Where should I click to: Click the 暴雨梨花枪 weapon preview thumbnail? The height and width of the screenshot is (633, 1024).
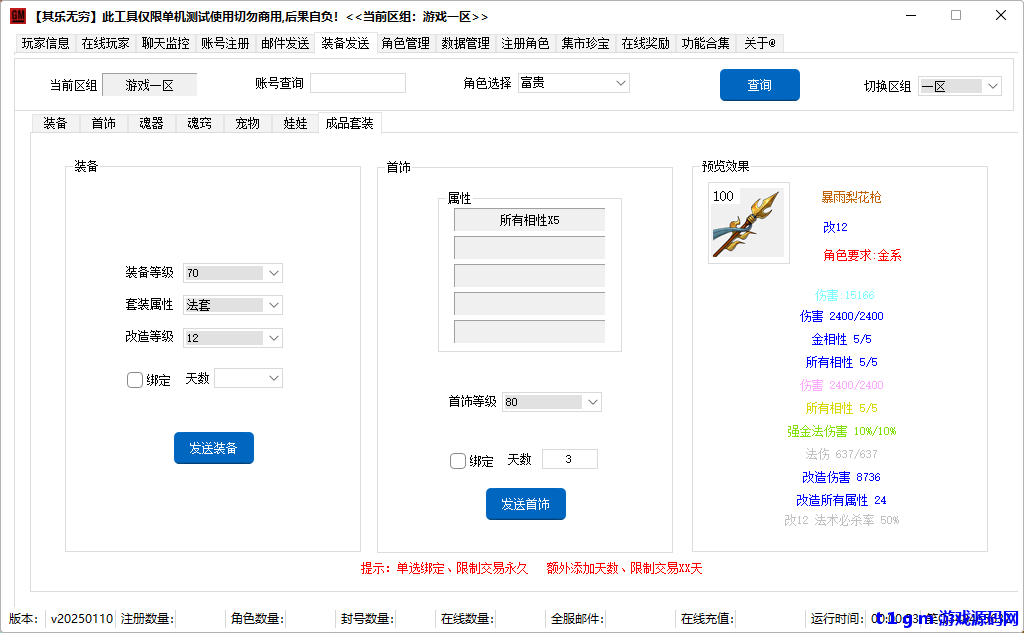[x=747, y=221]
